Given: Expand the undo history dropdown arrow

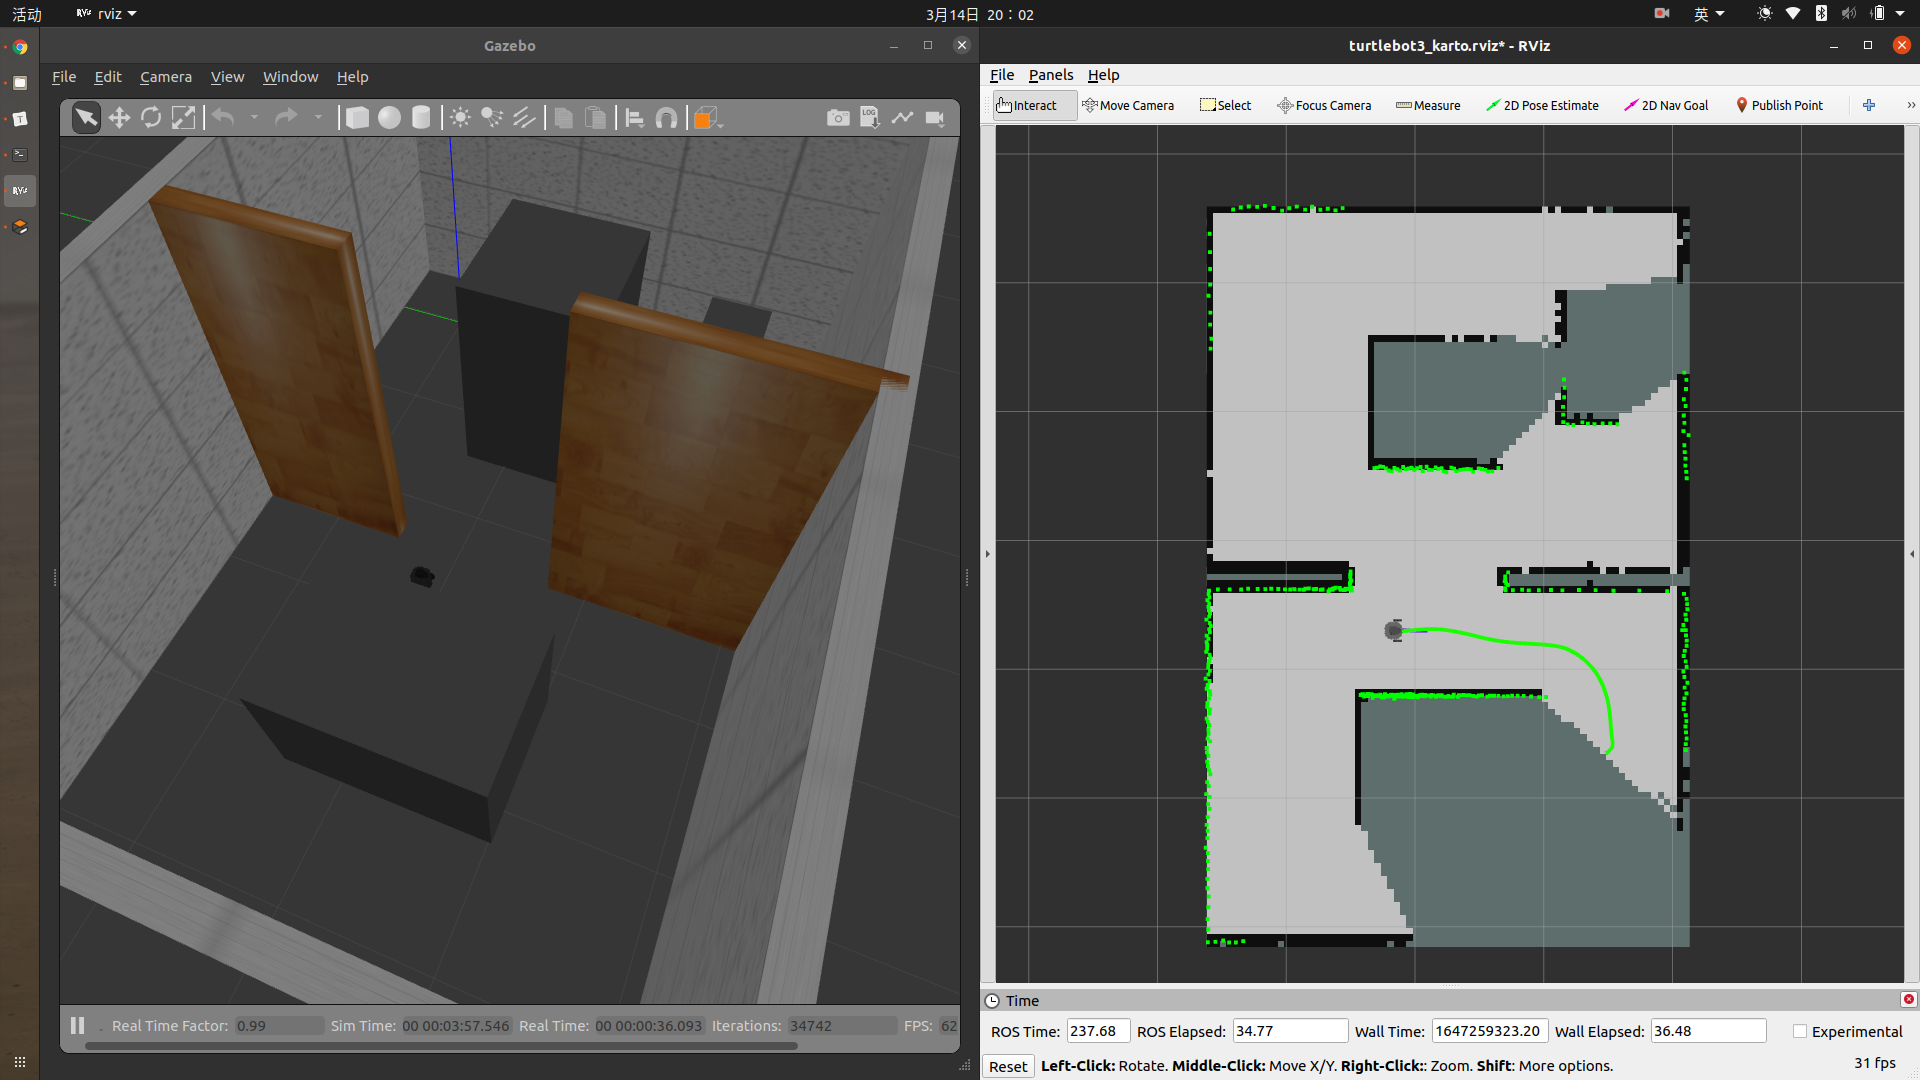Looking at the screenshot, I should (254, 118).
